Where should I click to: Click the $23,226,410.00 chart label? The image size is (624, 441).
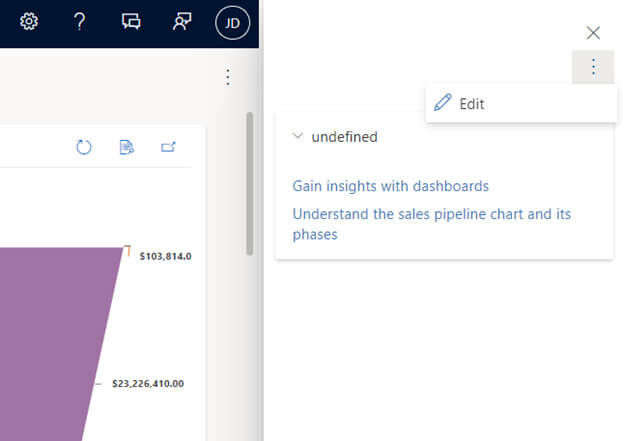(148, 384)
